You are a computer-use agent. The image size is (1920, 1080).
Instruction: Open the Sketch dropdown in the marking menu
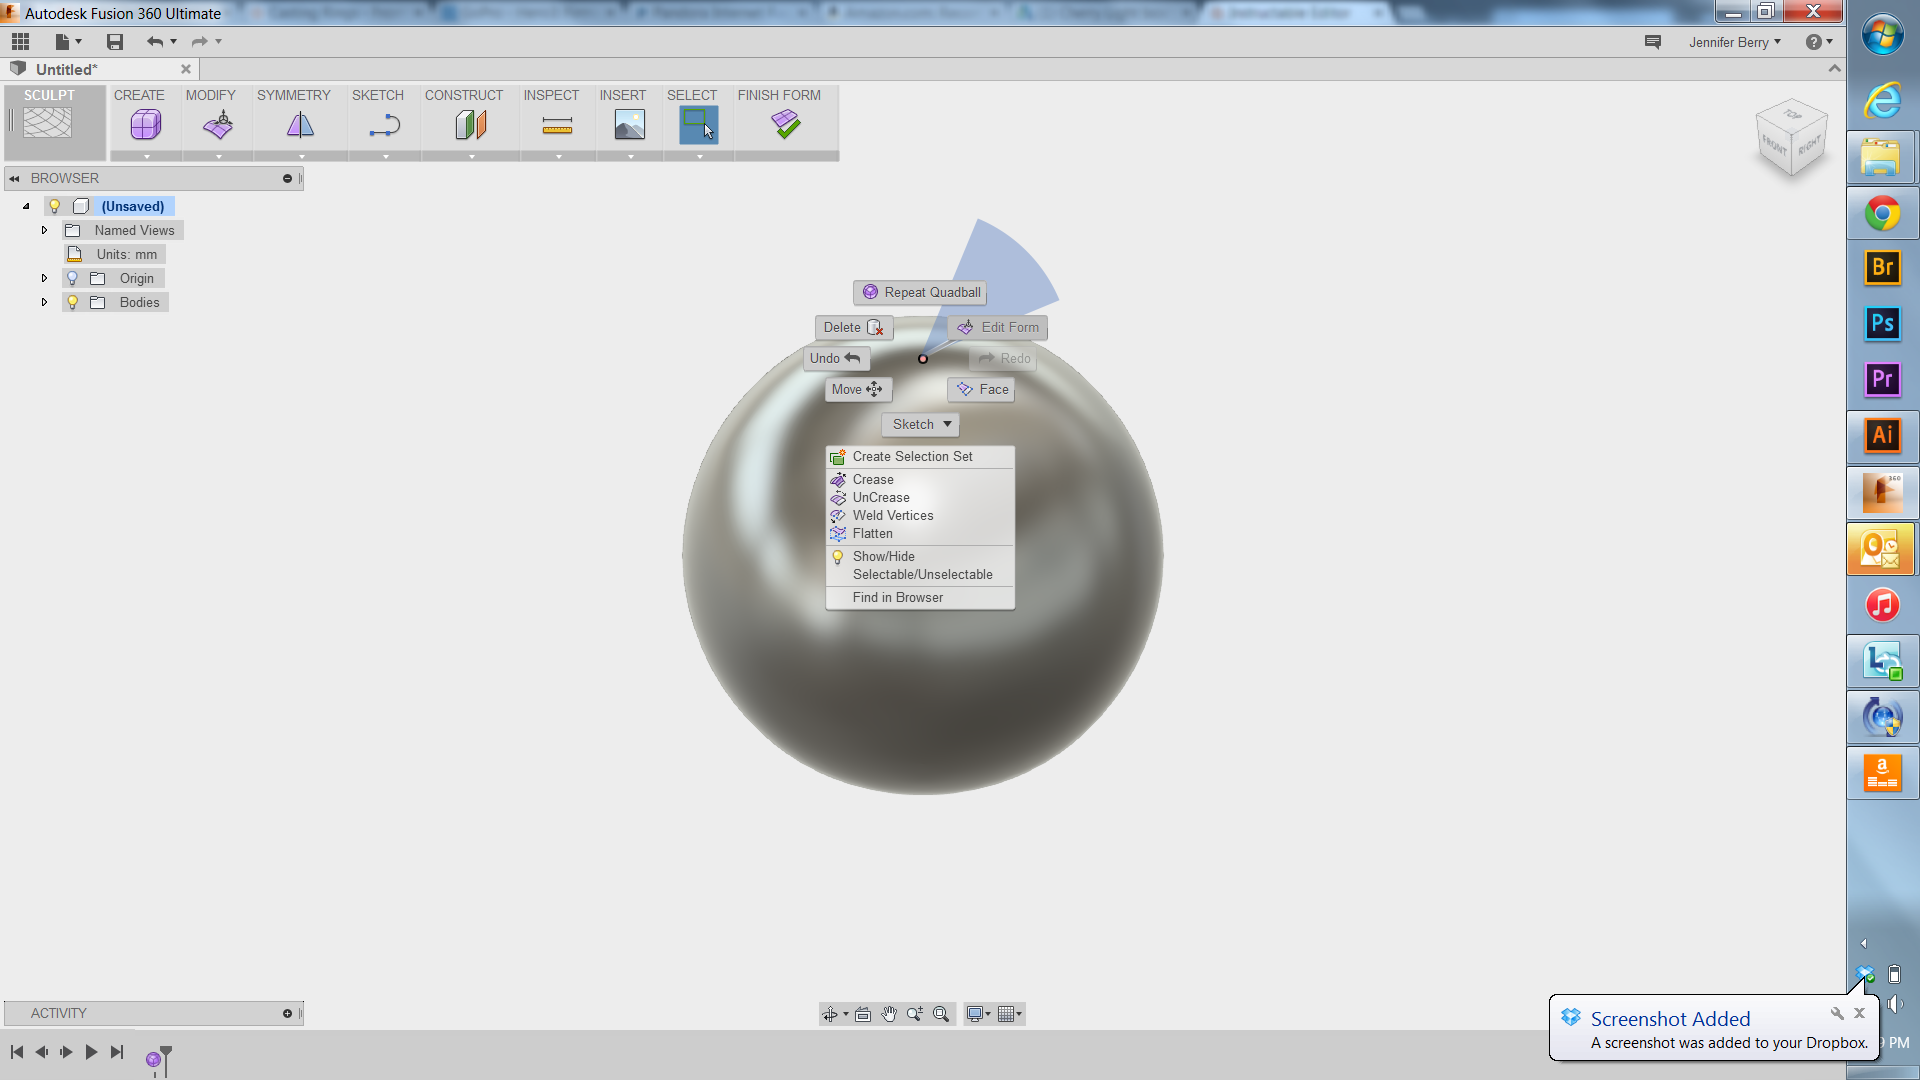click(919, 424)
